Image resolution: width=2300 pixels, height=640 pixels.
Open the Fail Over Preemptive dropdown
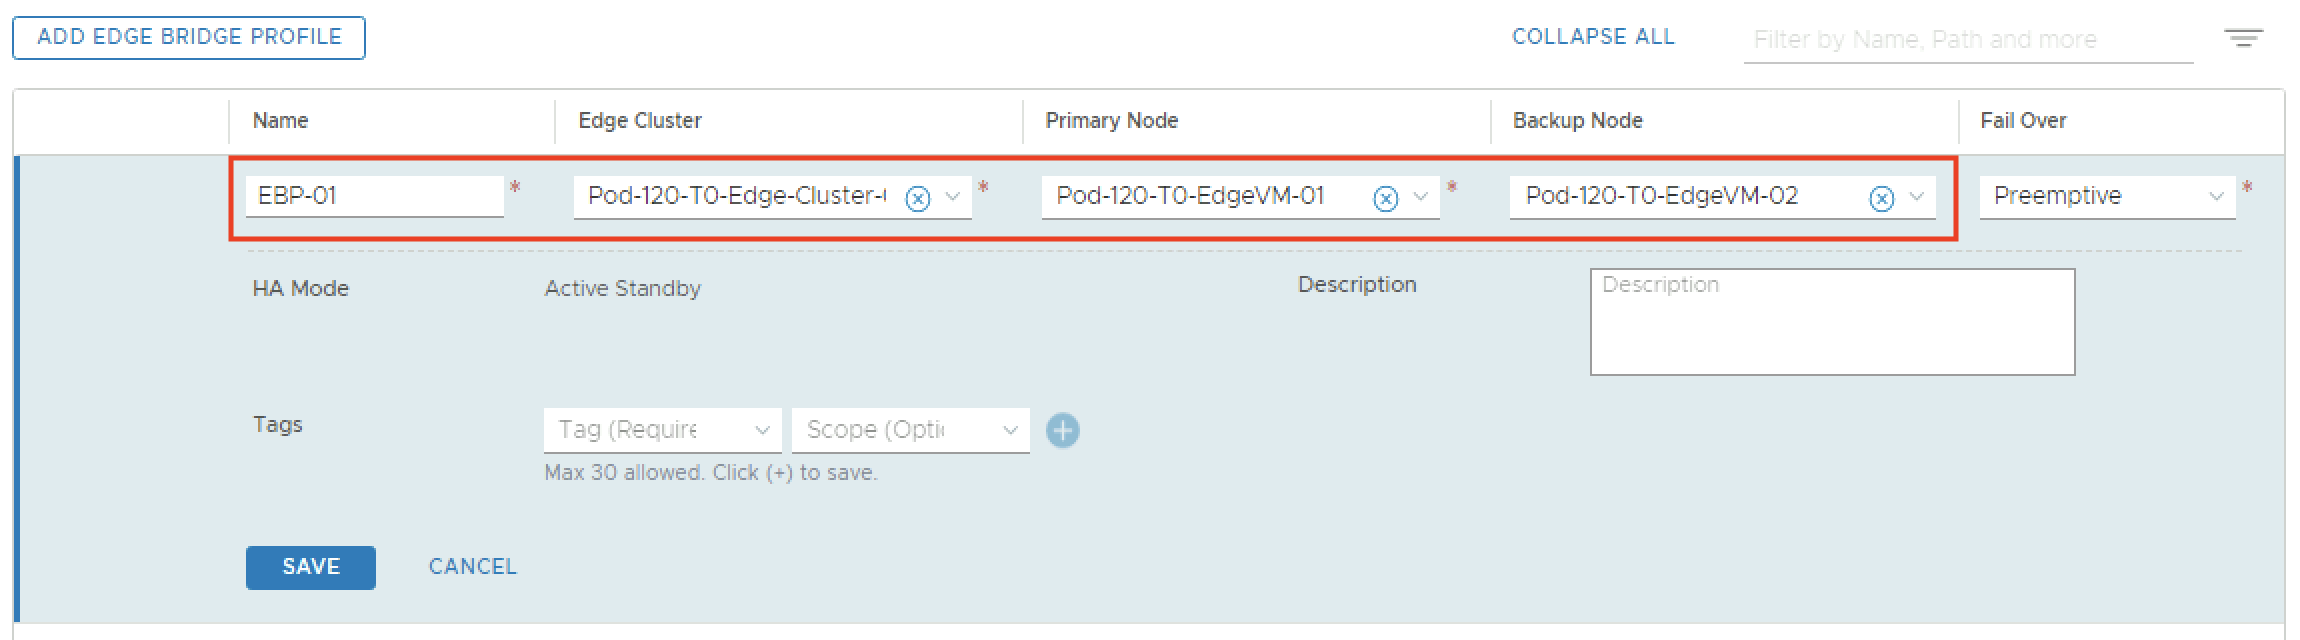tap(2106, 196)
